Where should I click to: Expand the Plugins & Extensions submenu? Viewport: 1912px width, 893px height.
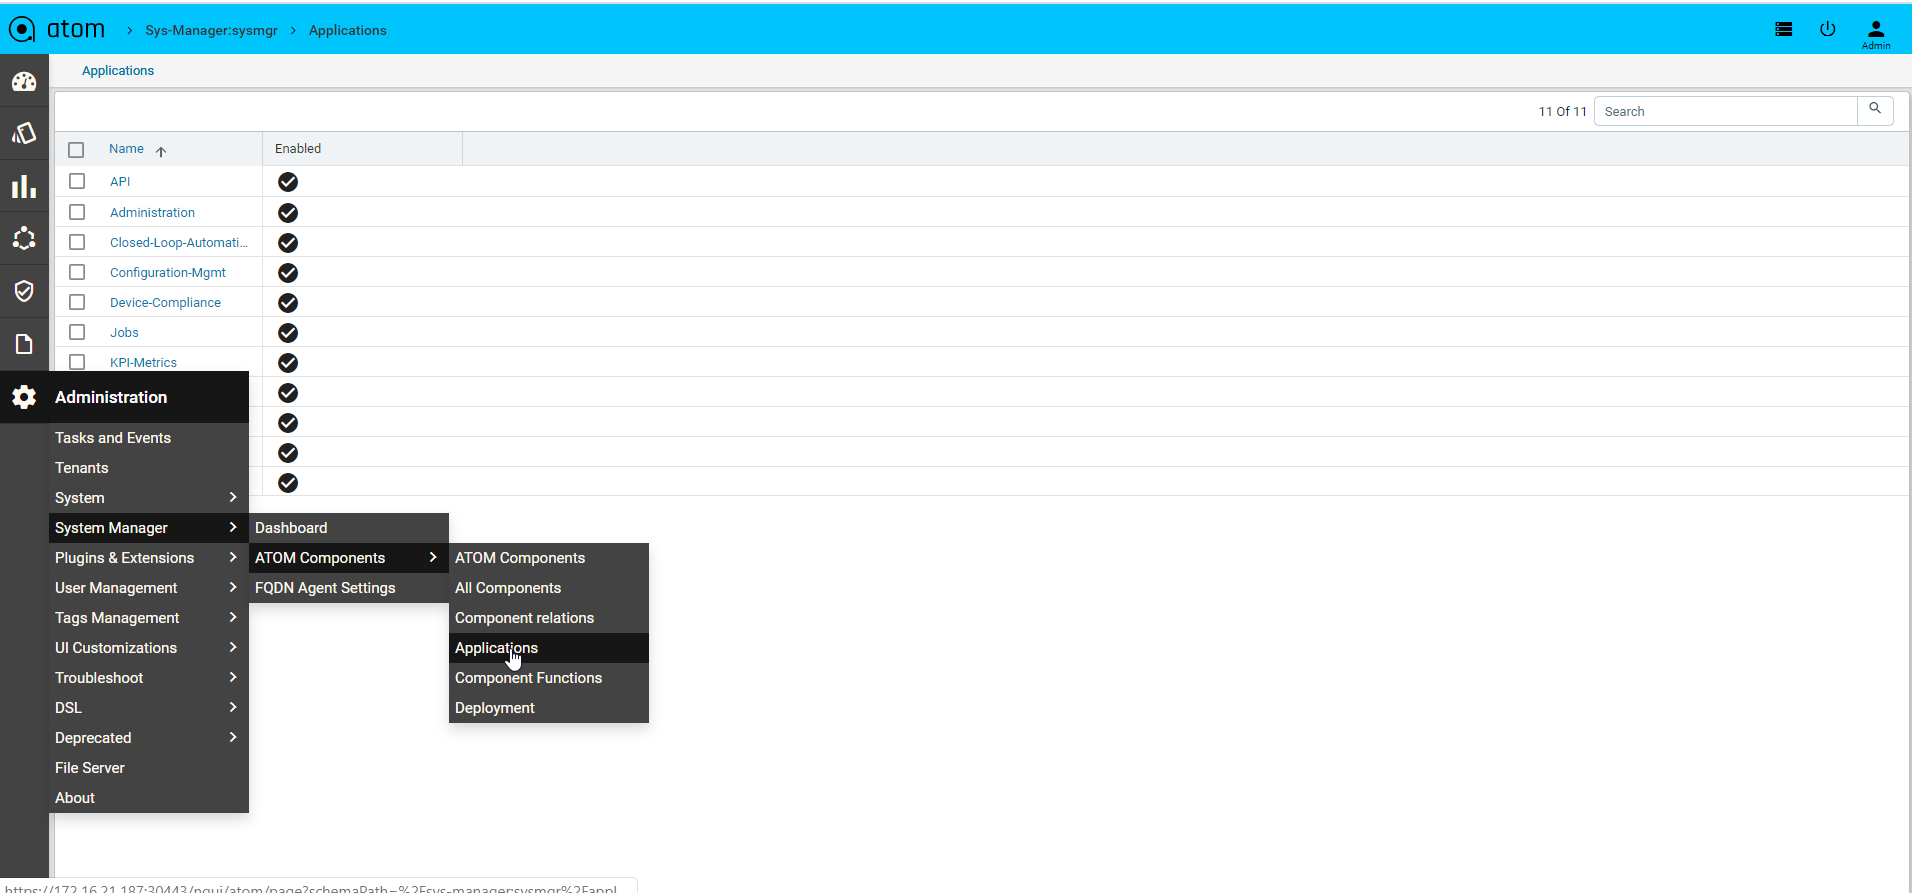148,558
